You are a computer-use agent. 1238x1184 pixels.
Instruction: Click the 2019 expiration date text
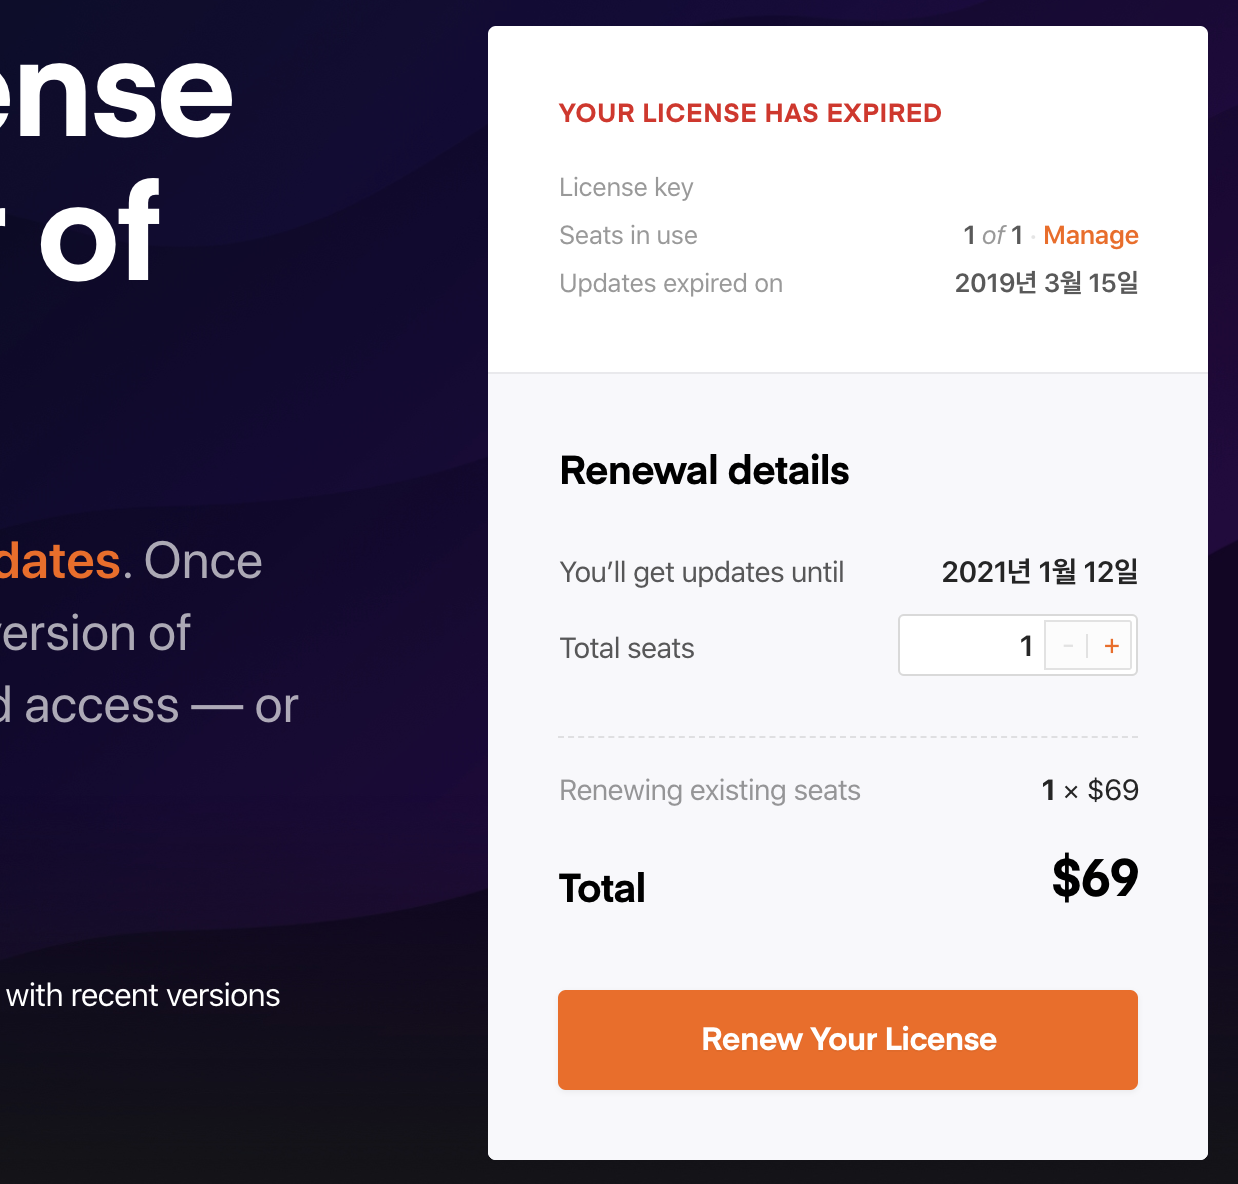click(x=1046, y=283)
